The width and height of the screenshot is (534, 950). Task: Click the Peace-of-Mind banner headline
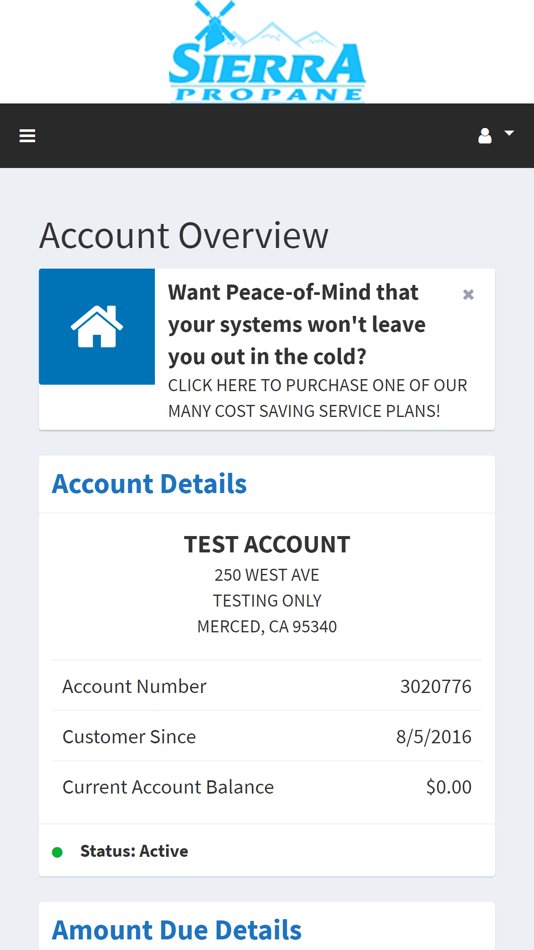pos(297,325)
